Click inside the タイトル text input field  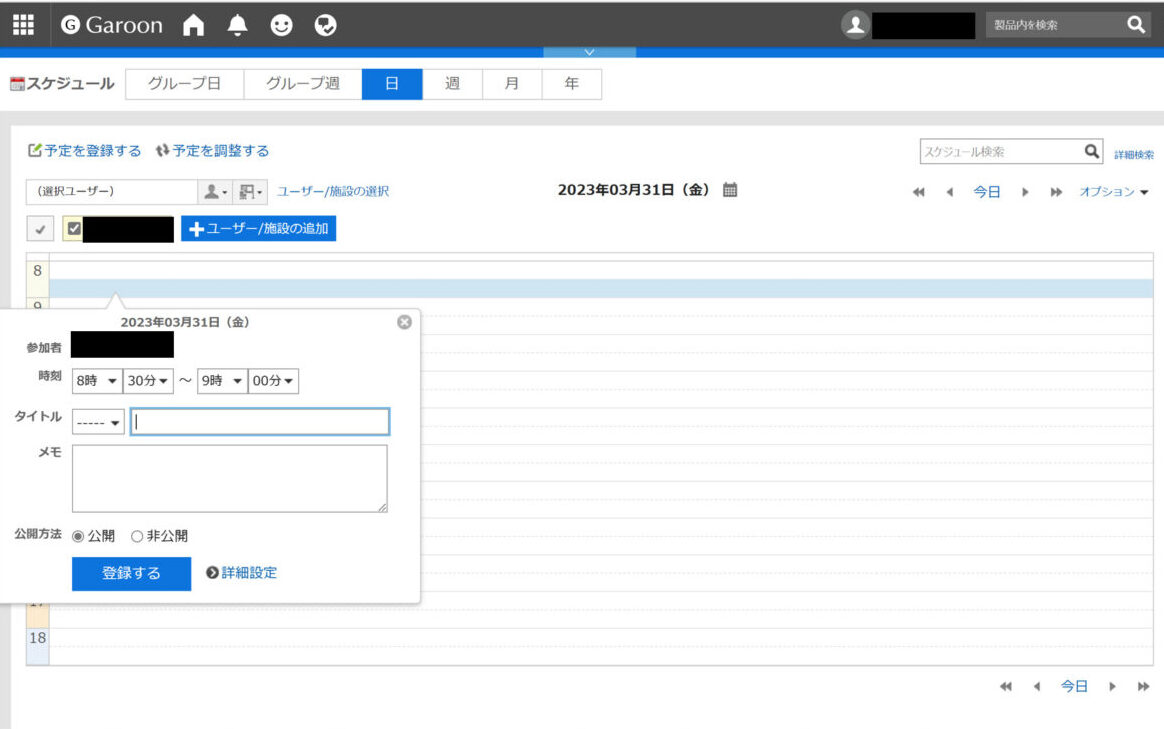pyautogui.click(x=258, y=421)
